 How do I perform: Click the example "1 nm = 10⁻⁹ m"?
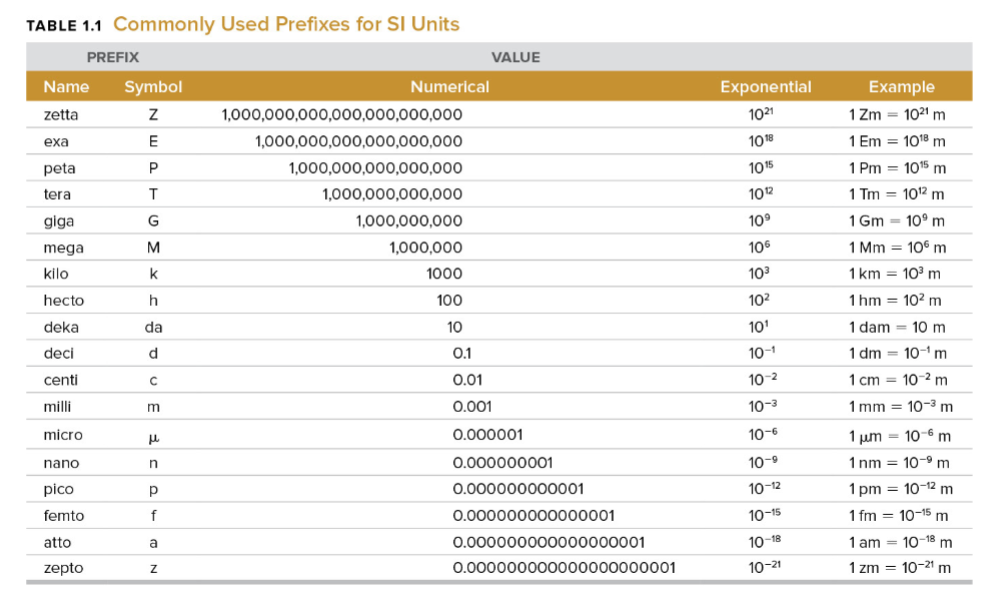tap(898, 463)
